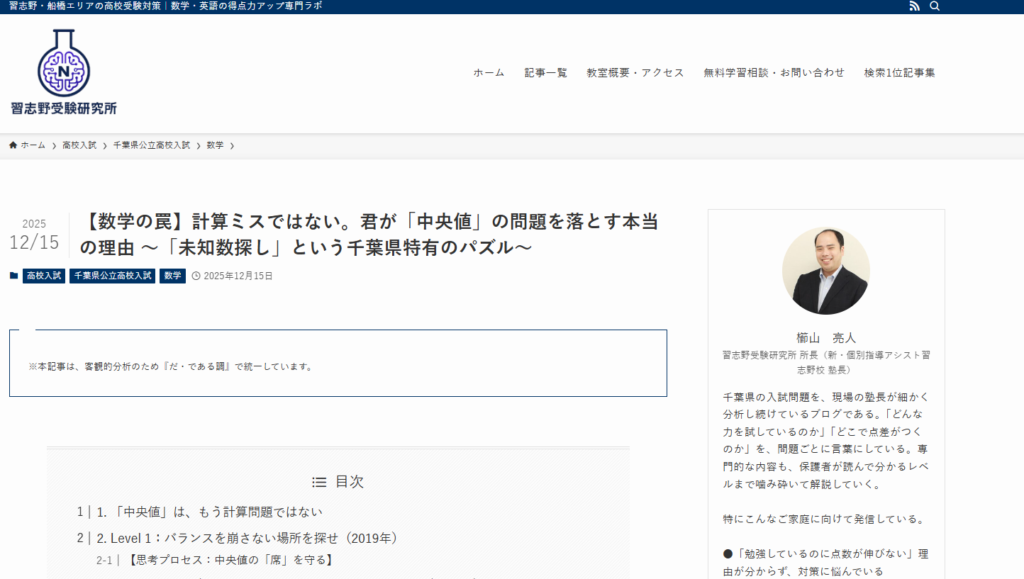Open search via magnifying glass icon
The image size is (1024, 579).
(x=935, y=6)
